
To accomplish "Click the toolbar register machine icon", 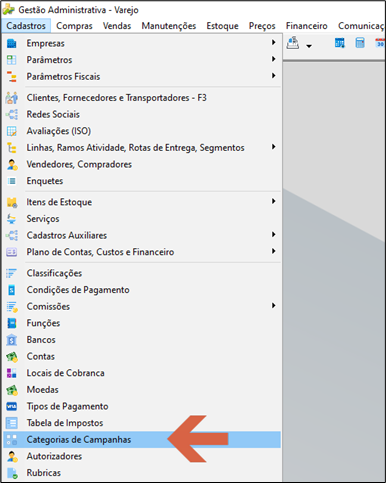I will pyautogui.click(x=293, y=43).
